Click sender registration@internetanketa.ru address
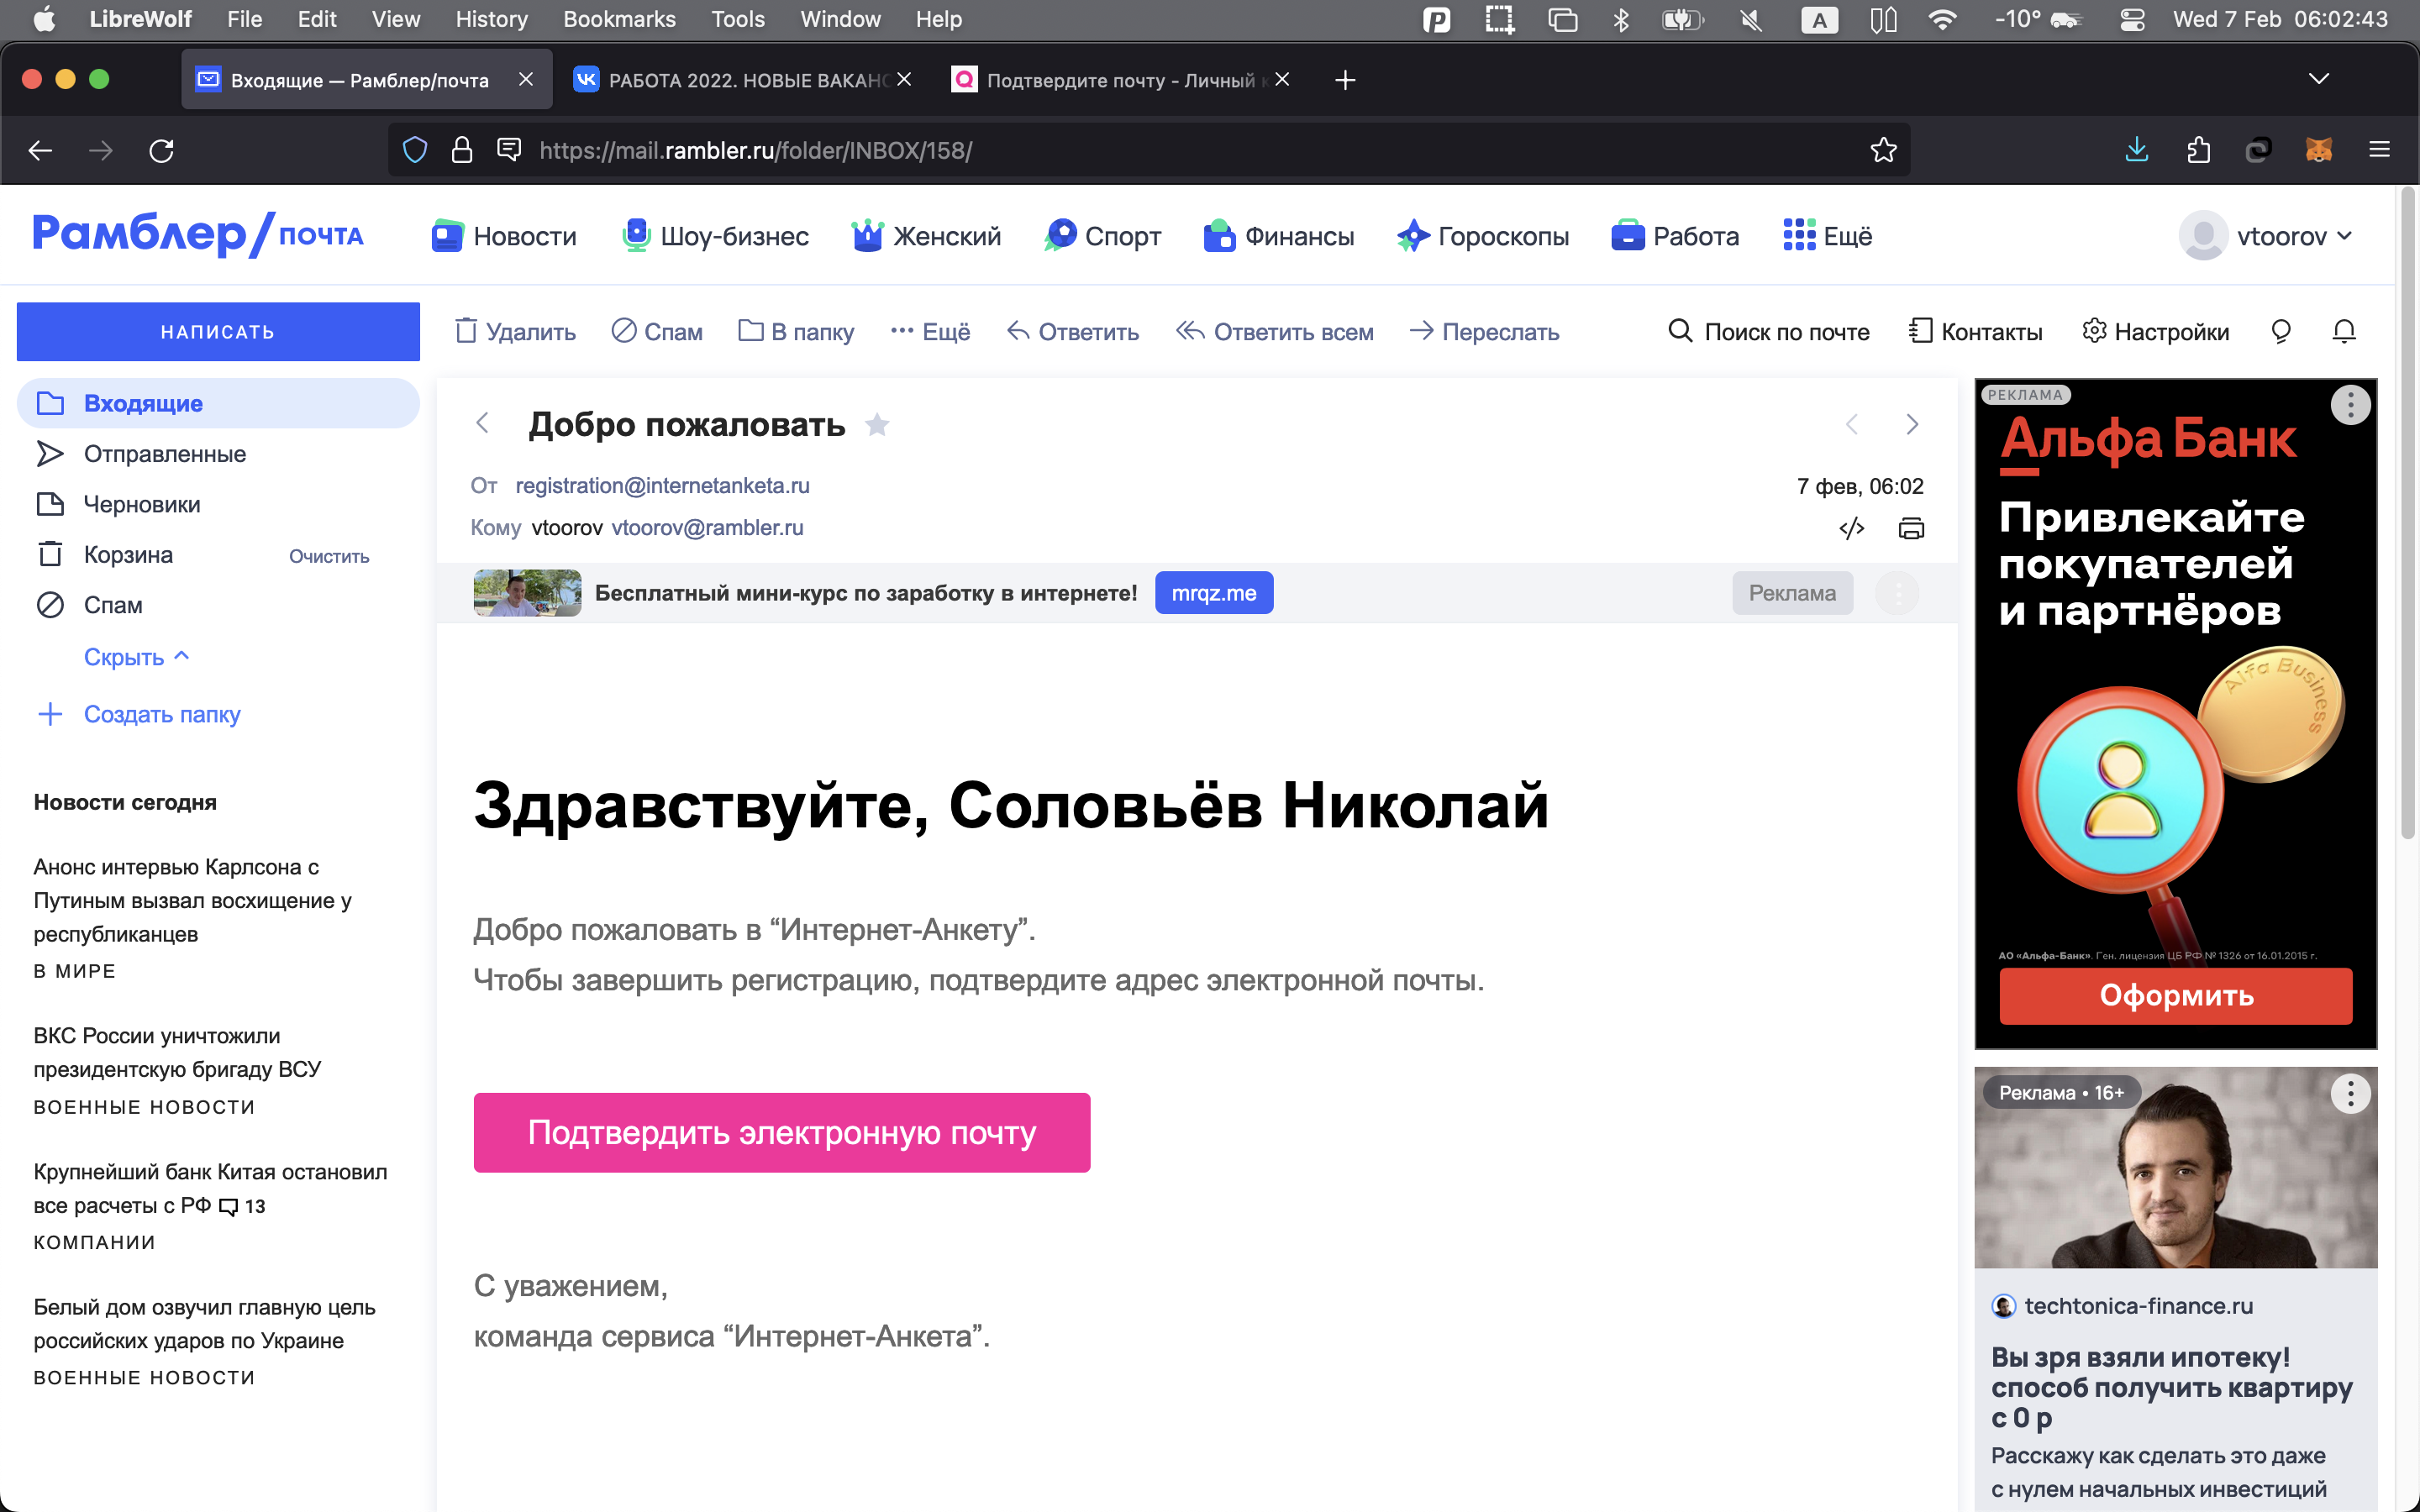Viewport: 2420px width, 1512px height. 662,486
